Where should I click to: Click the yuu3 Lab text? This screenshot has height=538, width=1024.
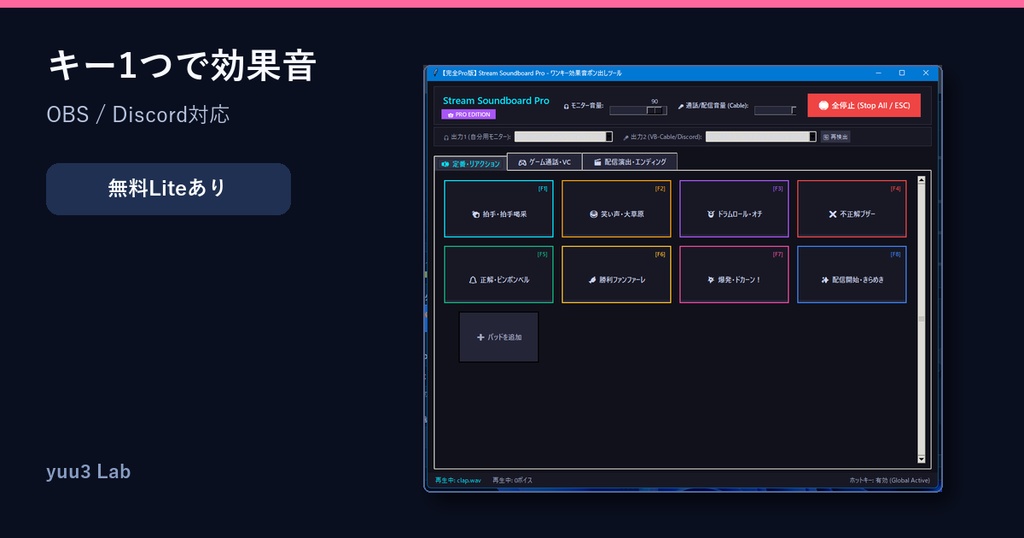click(x=88, y=471)
